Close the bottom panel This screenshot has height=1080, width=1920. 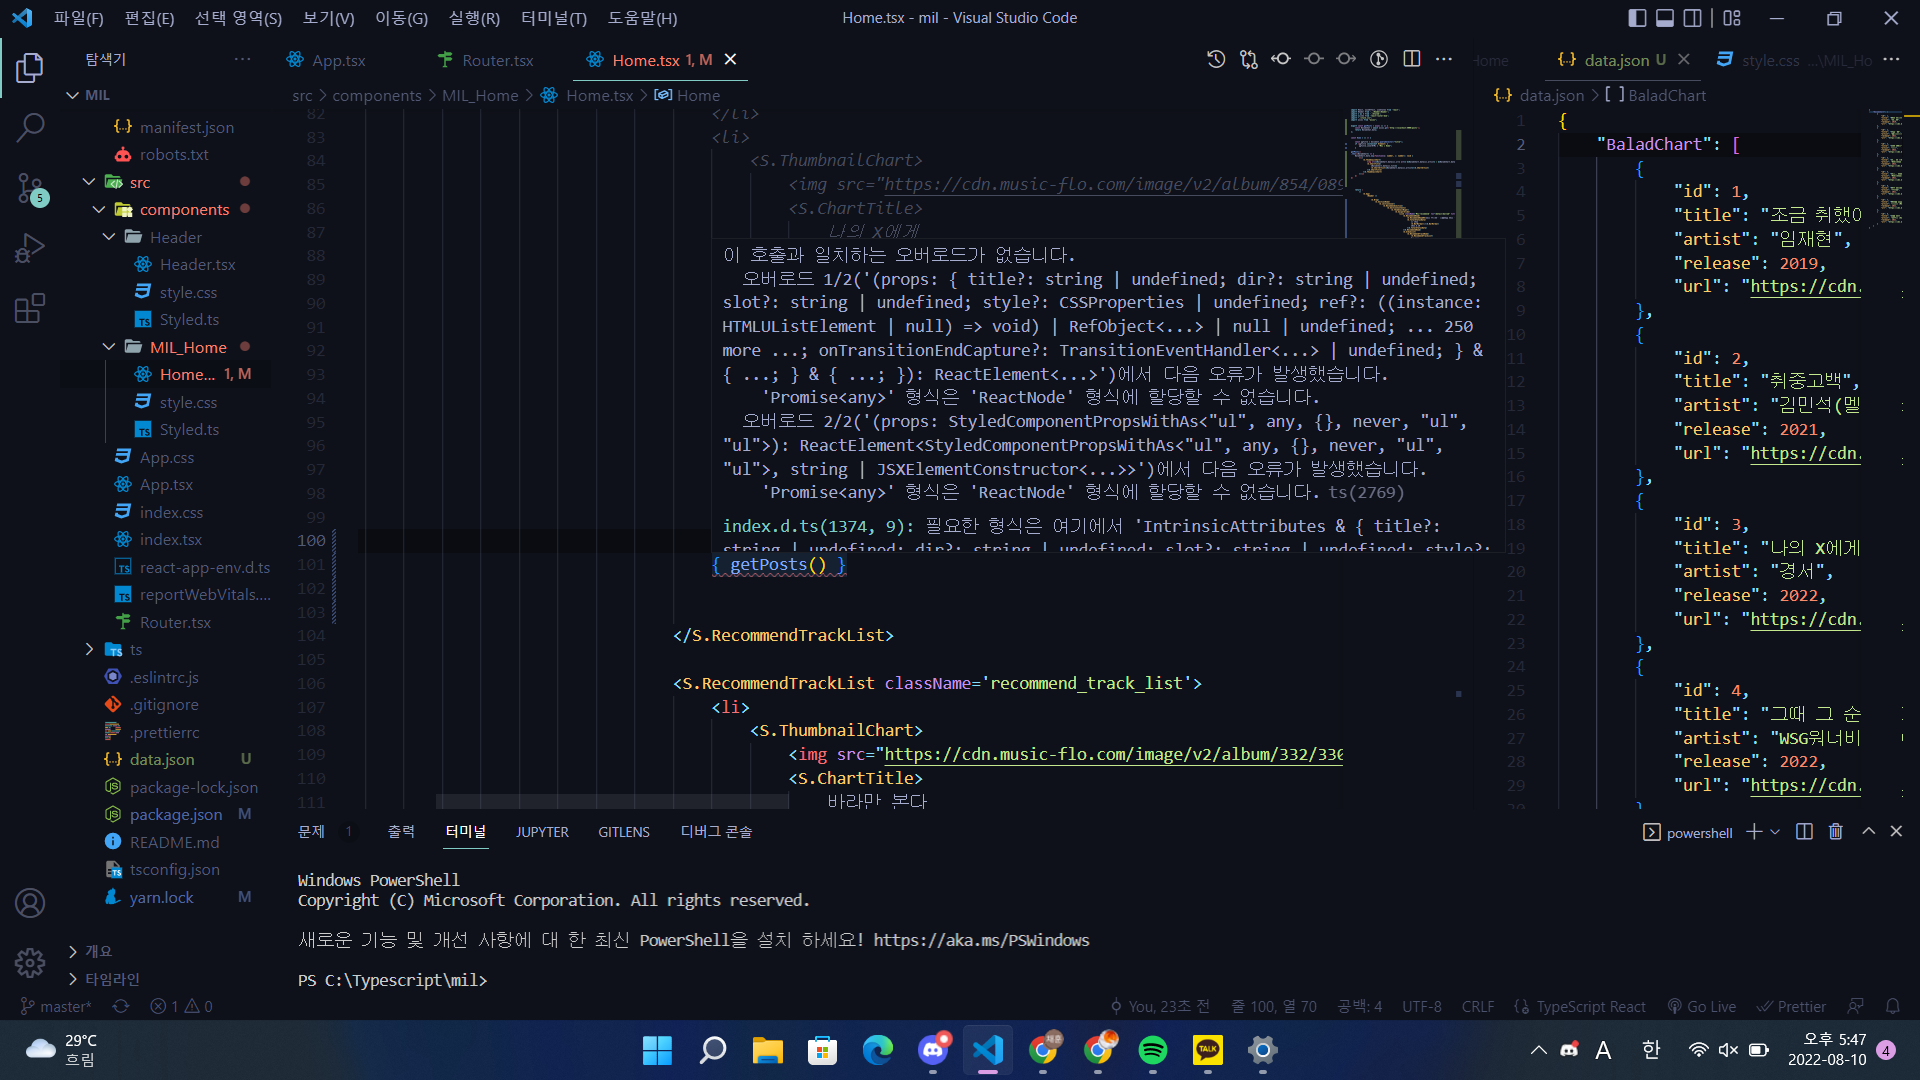[1896, 832]
